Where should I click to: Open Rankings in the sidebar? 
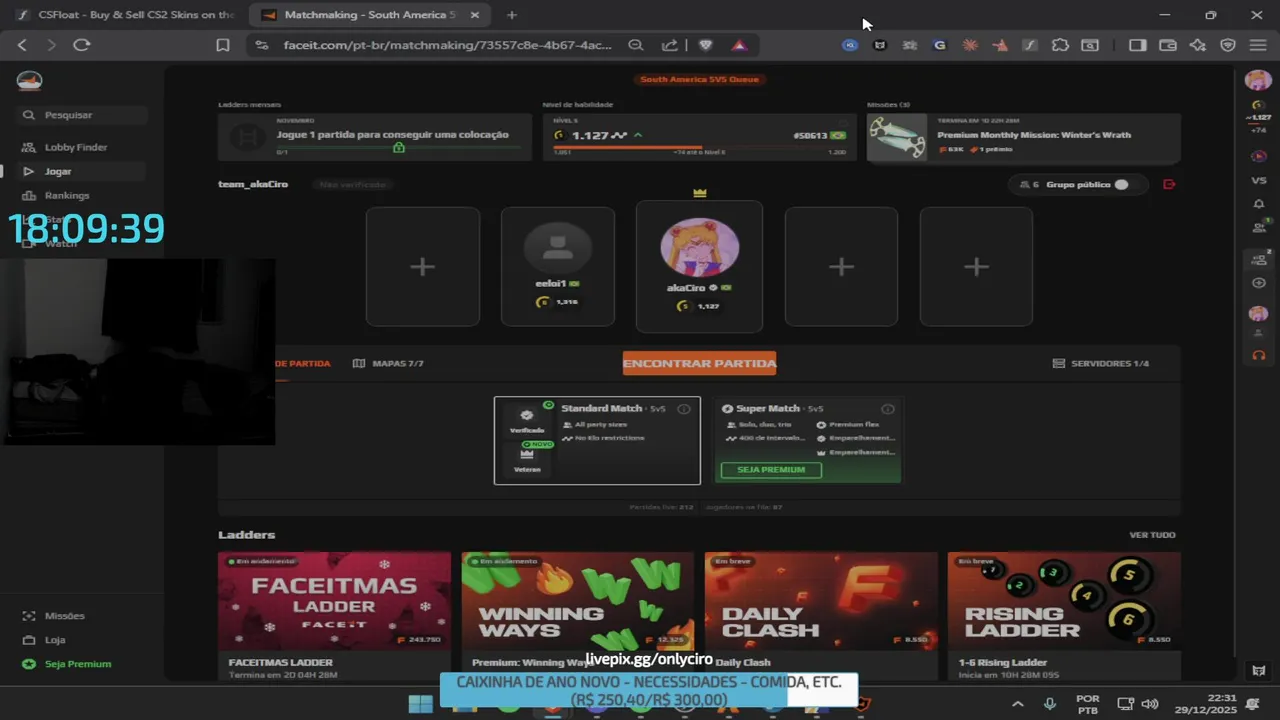(67, 195)
